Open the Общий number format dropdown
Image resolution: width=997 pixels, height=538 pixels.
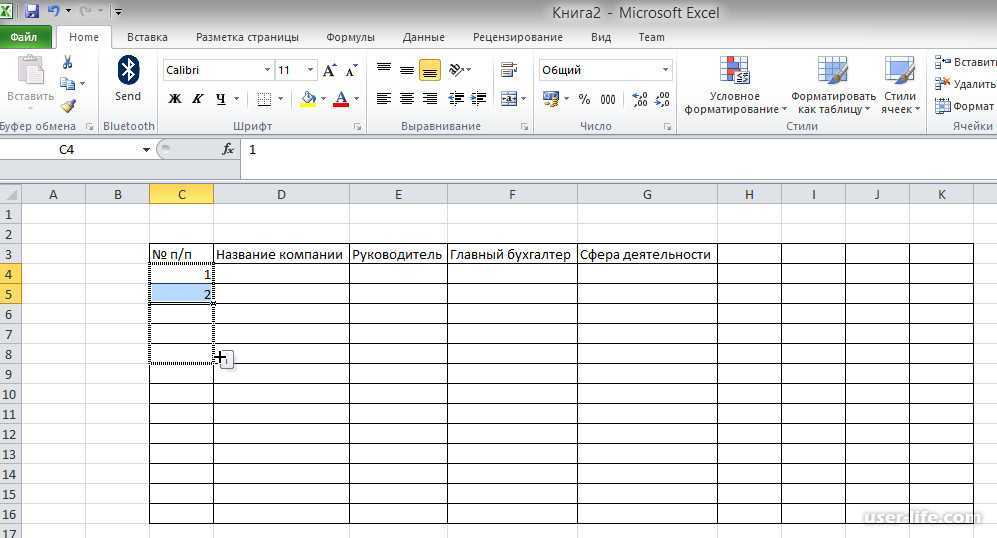665,70
